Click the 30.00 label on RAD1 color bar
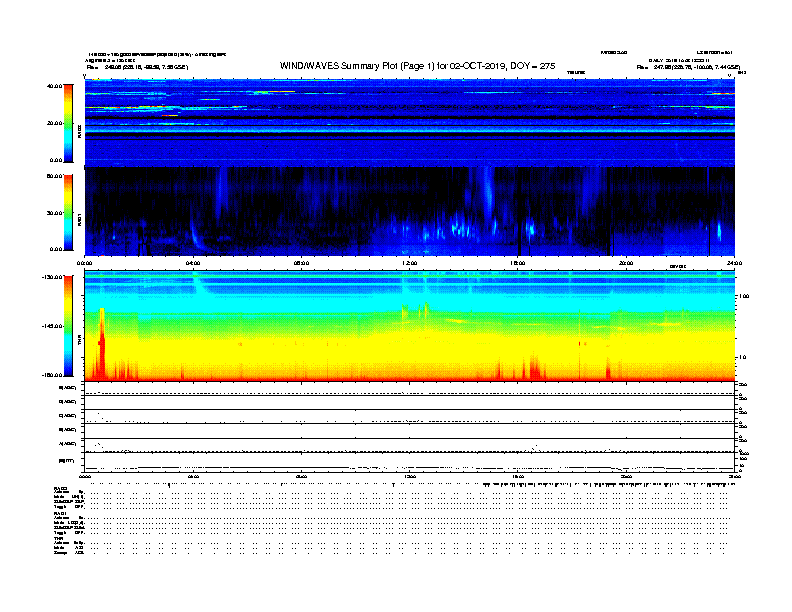 click(54, 213)
